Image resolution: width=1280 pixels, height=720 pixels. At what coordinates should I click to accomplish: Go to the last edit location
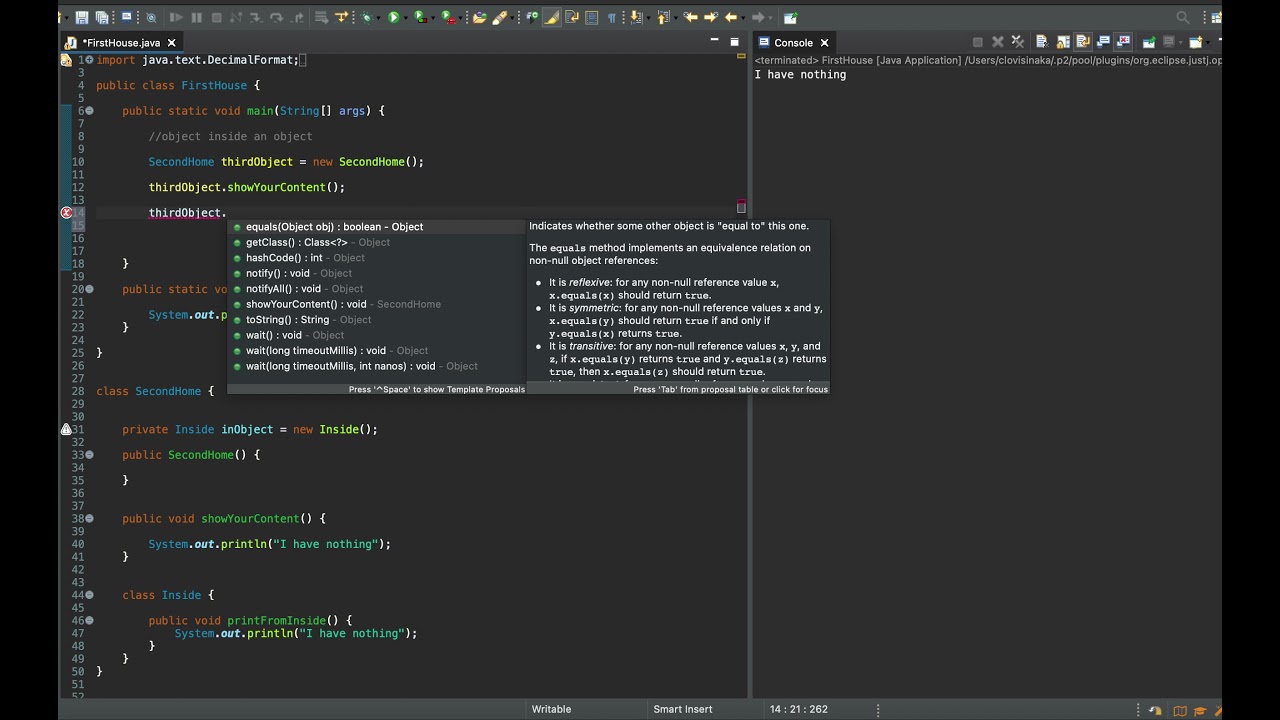point(690,17)
